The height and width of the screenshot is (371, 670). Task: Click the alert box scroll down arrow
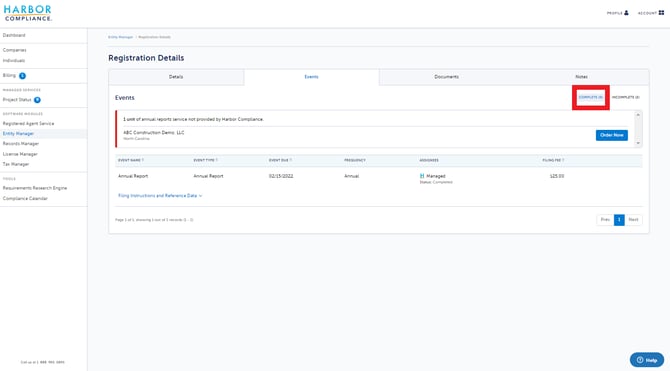[x=638, y=143]
